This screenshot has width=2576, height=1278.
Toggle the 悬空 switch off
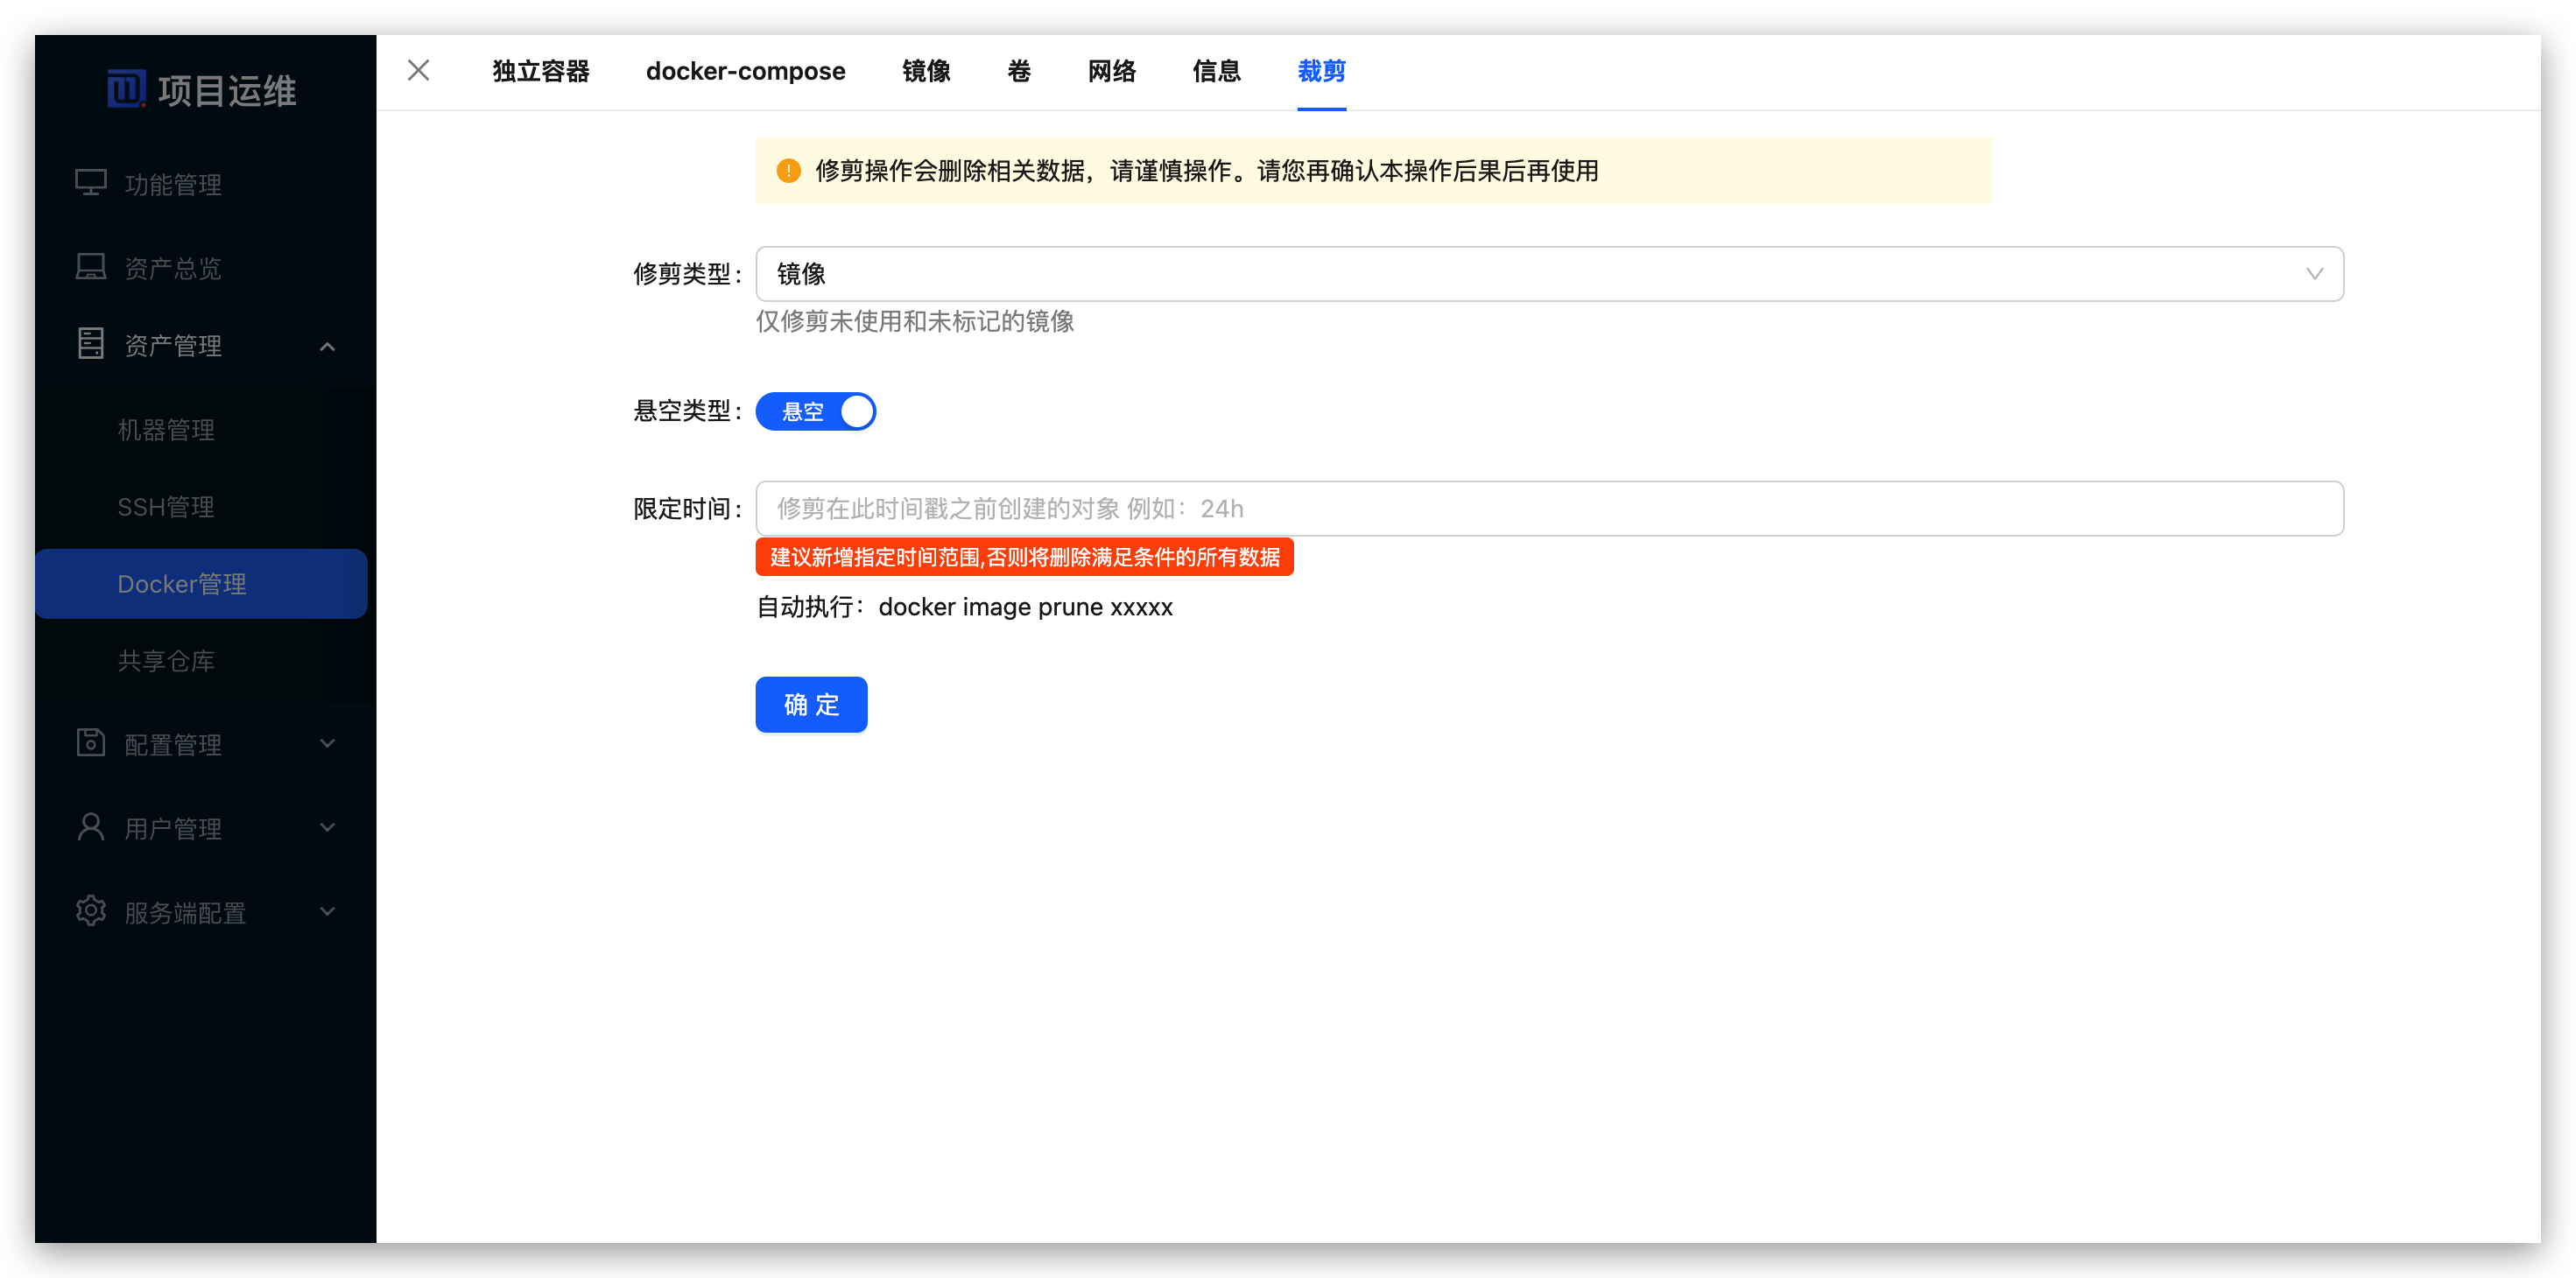[x=816, y=411]
